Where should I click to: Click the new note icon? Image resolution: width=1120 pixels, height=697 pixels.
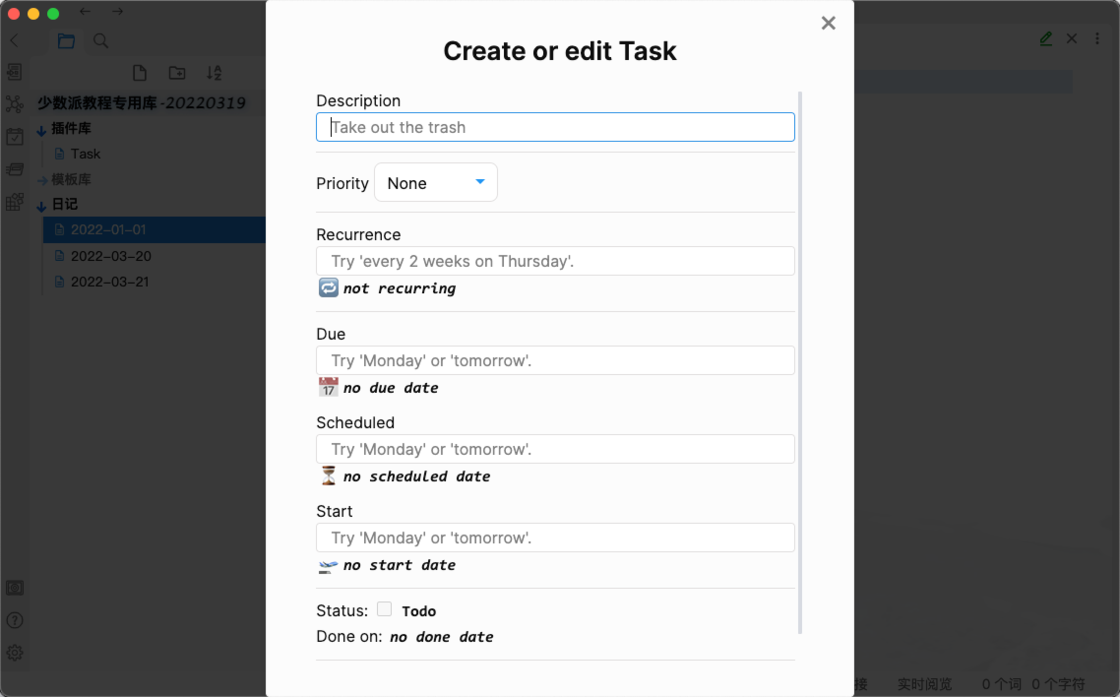(140, 73)
